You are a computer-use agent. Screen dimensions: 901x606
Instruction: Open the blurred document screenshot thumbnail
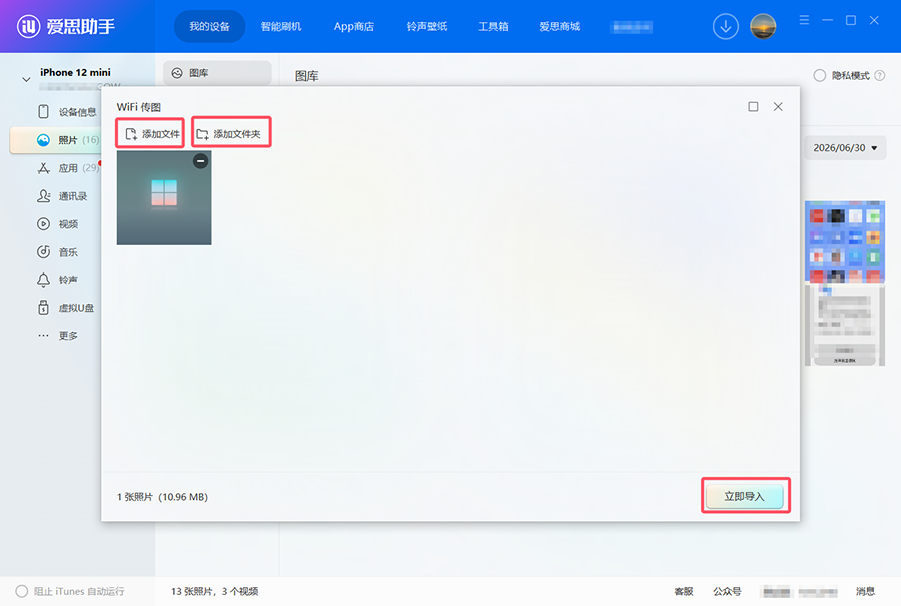(x=845, y=325)
